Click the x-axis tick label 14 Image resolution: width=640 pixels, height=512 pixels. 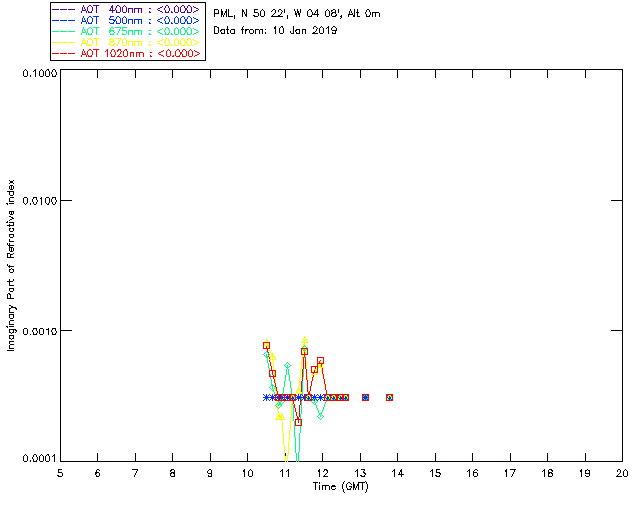pyautogui.click(x=398, y=473)
